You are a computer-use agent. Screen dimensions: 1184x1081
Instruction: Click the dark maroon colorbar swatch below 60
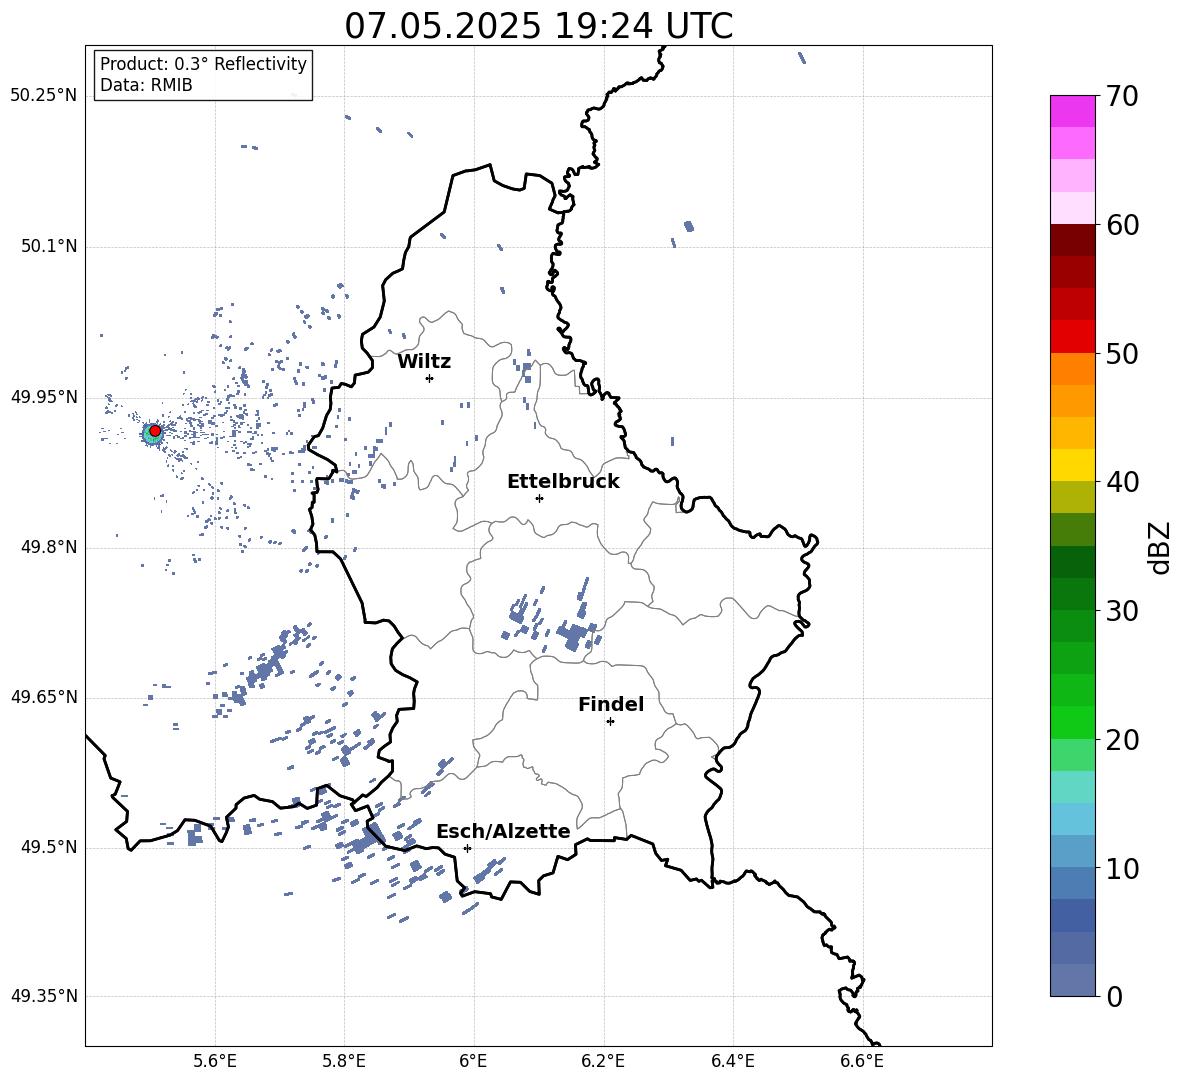[1072, 240]
